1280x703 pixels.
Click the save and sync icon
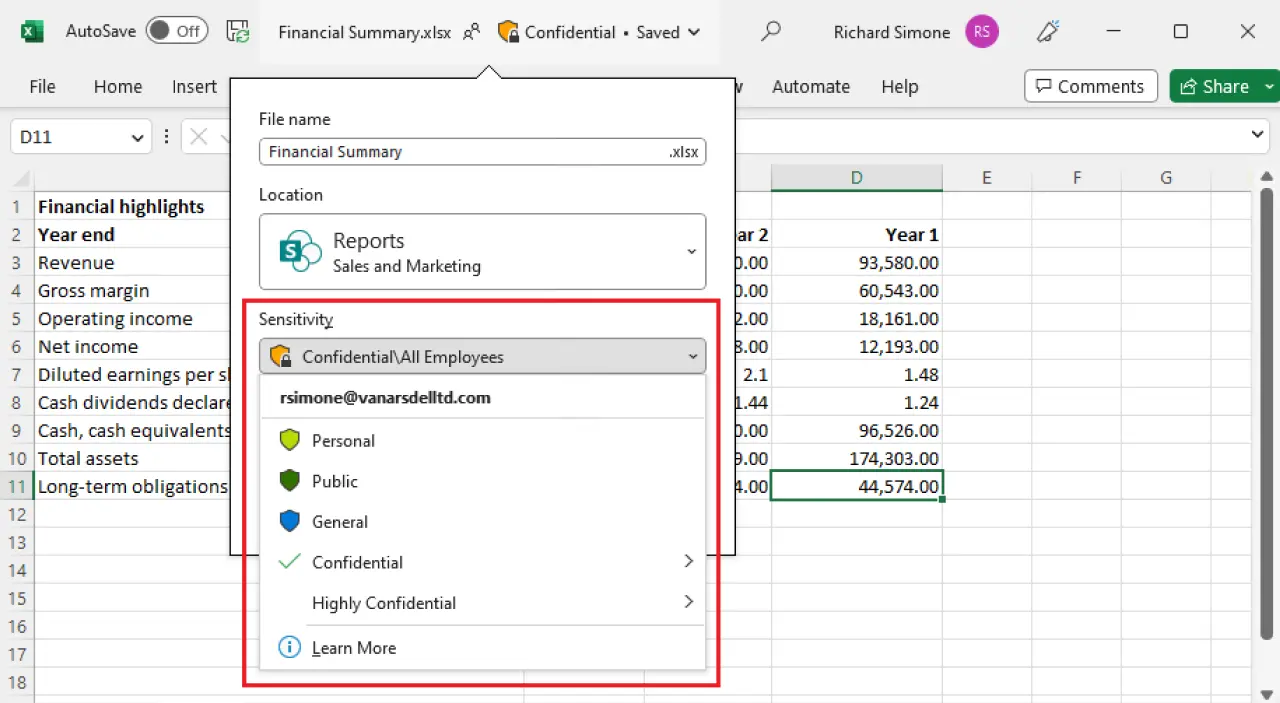tap(238, 32)
